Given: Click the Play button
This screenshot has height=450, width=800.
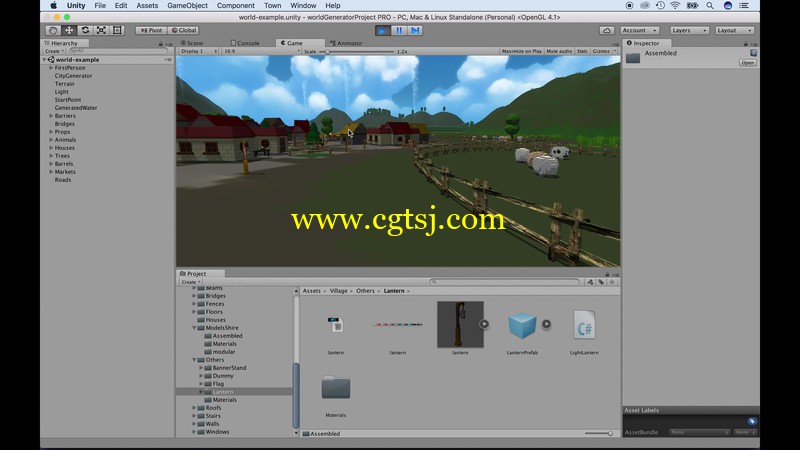Looking at the screenshot, I should (382, 31).
